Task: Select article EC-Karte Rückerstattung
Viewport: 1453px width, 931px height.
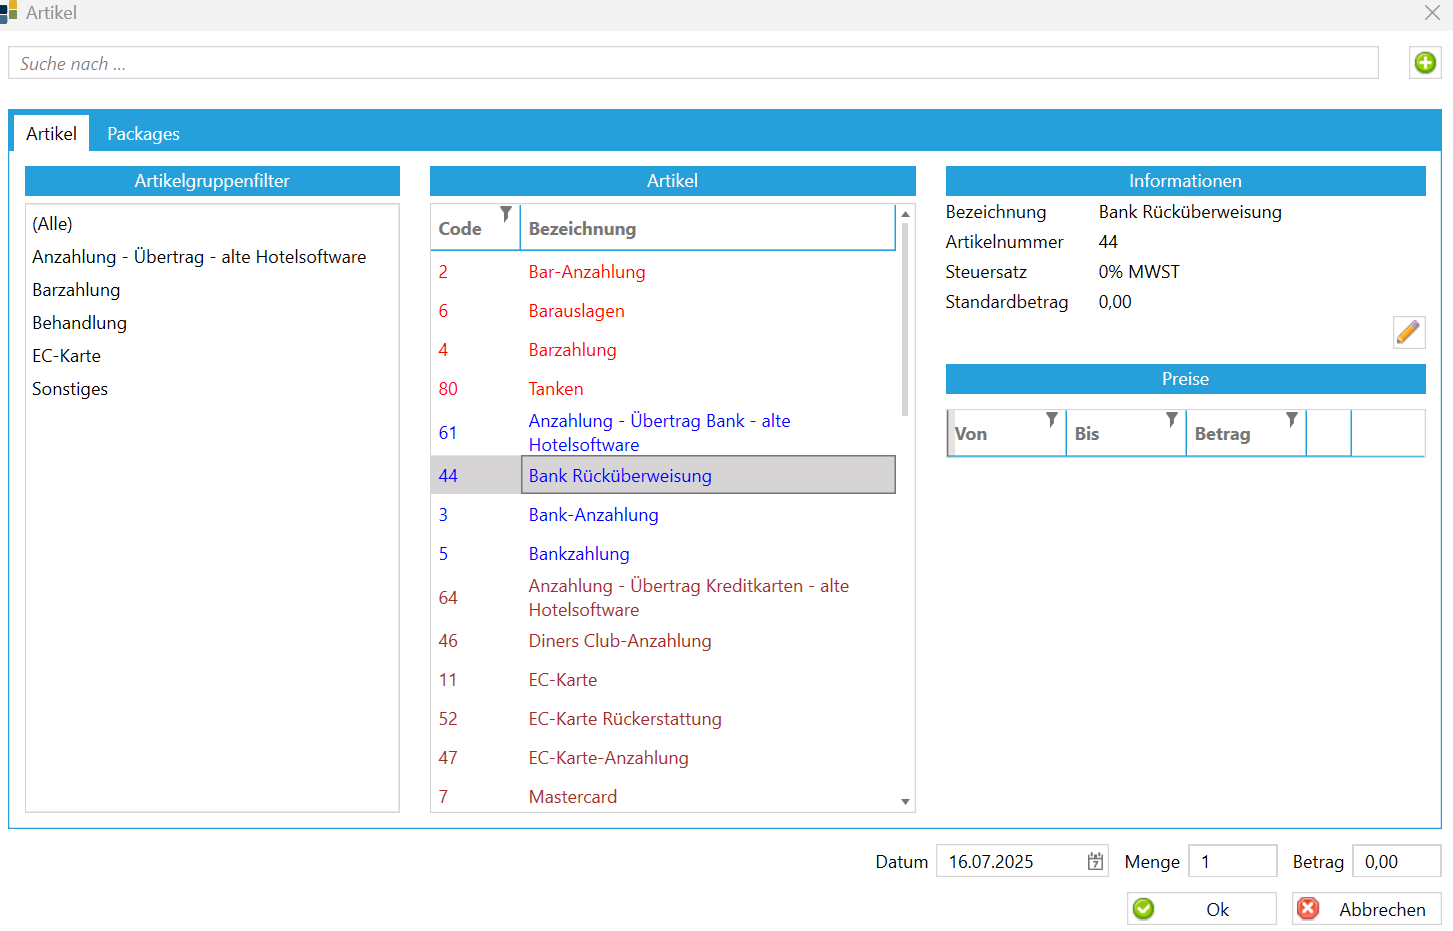Action: click(625, 719)
